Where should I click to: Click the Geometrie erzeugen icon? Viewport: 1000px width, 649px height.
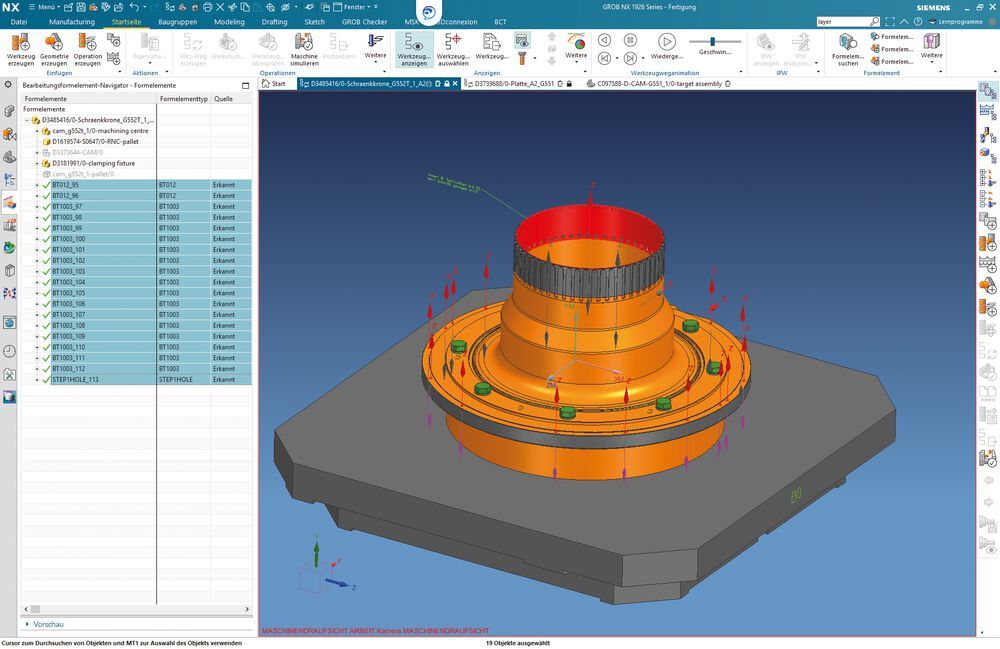(53, 47)
